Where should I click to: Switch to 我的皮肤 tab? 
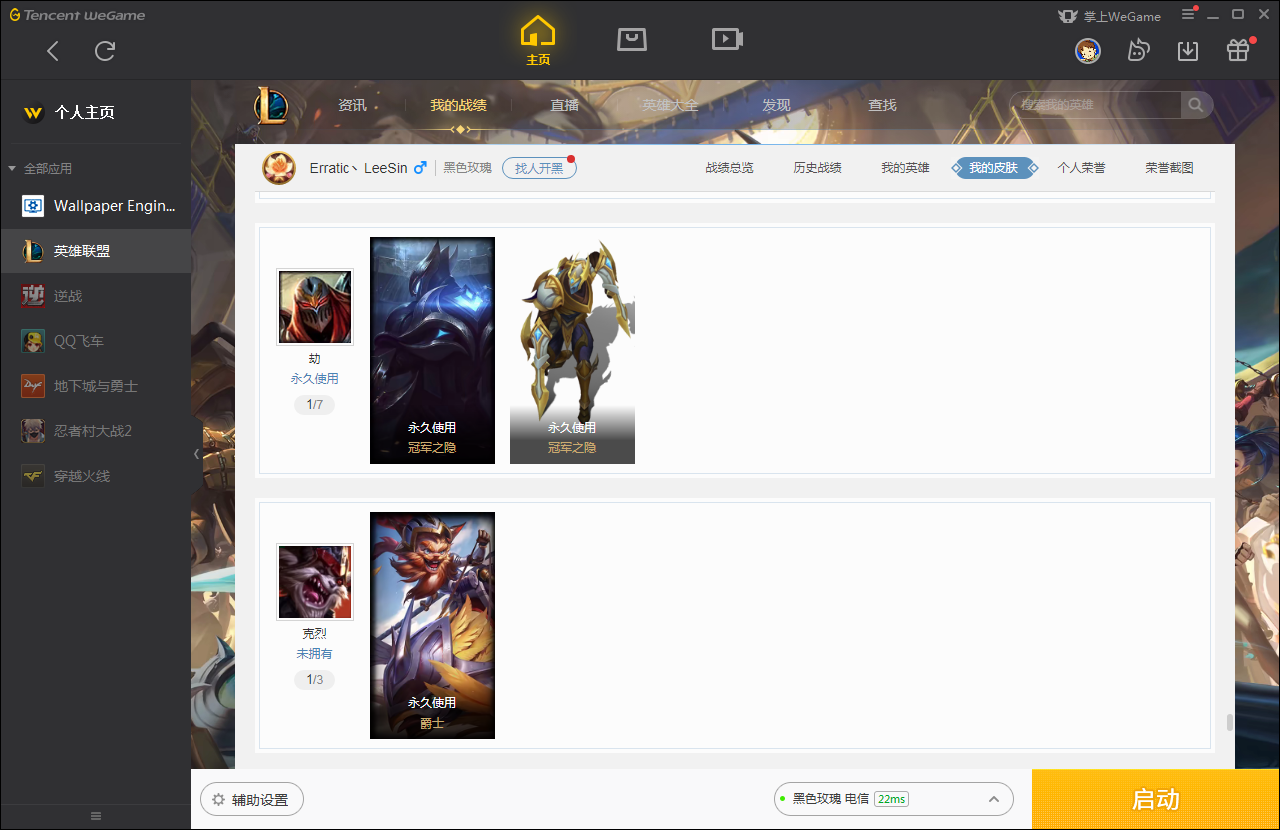(993, 168)
